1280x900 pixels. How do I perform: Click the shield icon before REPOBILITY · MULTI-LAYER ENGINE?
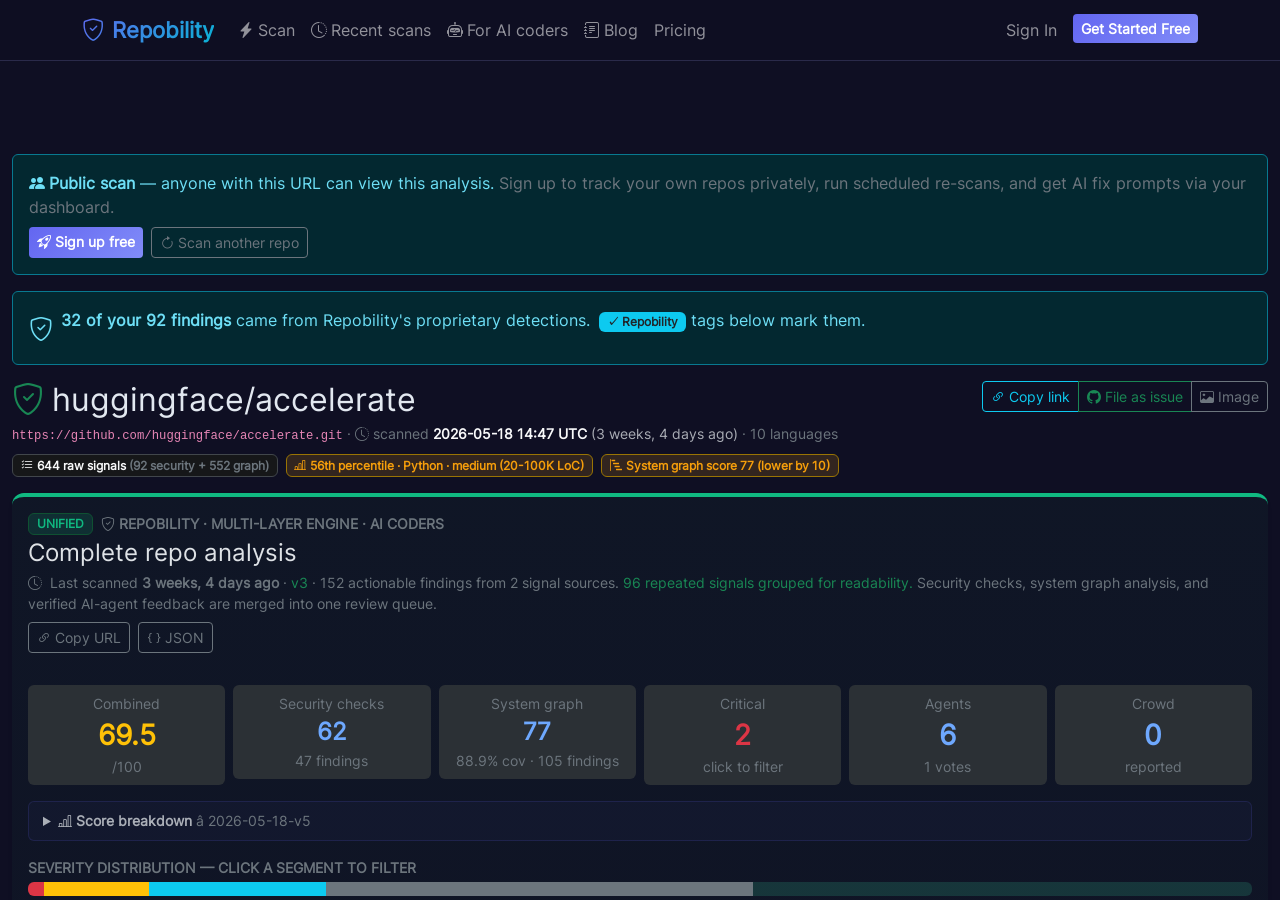[108, 524]
